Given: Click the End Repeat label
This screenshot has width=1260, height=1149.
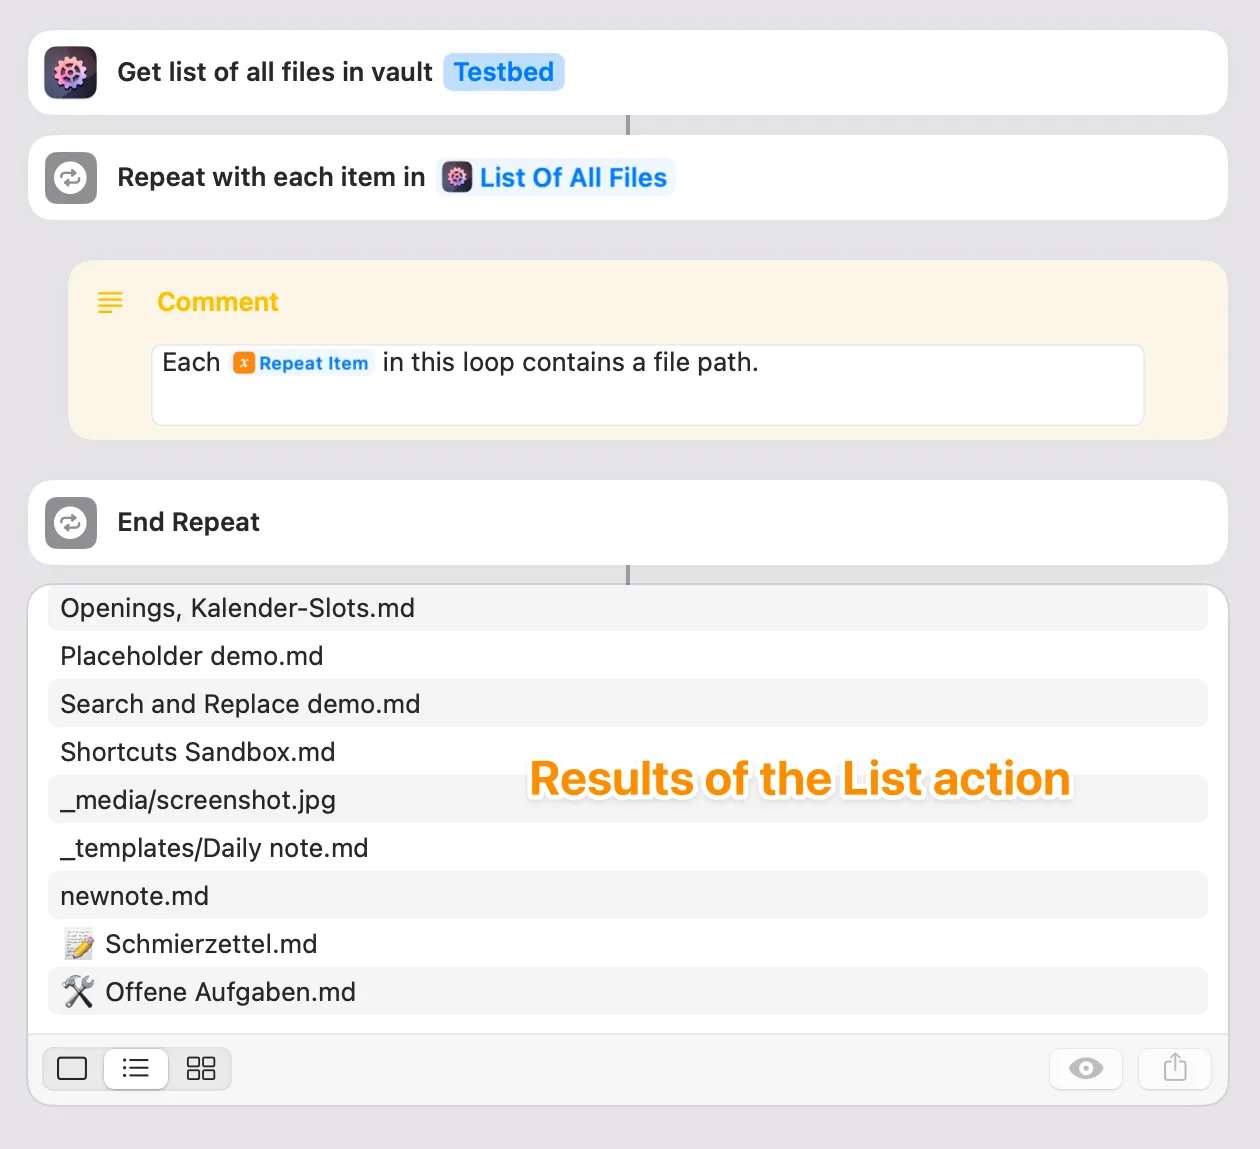Looking at the screenshot, I should pyautogui.click(x=188, y=522).
